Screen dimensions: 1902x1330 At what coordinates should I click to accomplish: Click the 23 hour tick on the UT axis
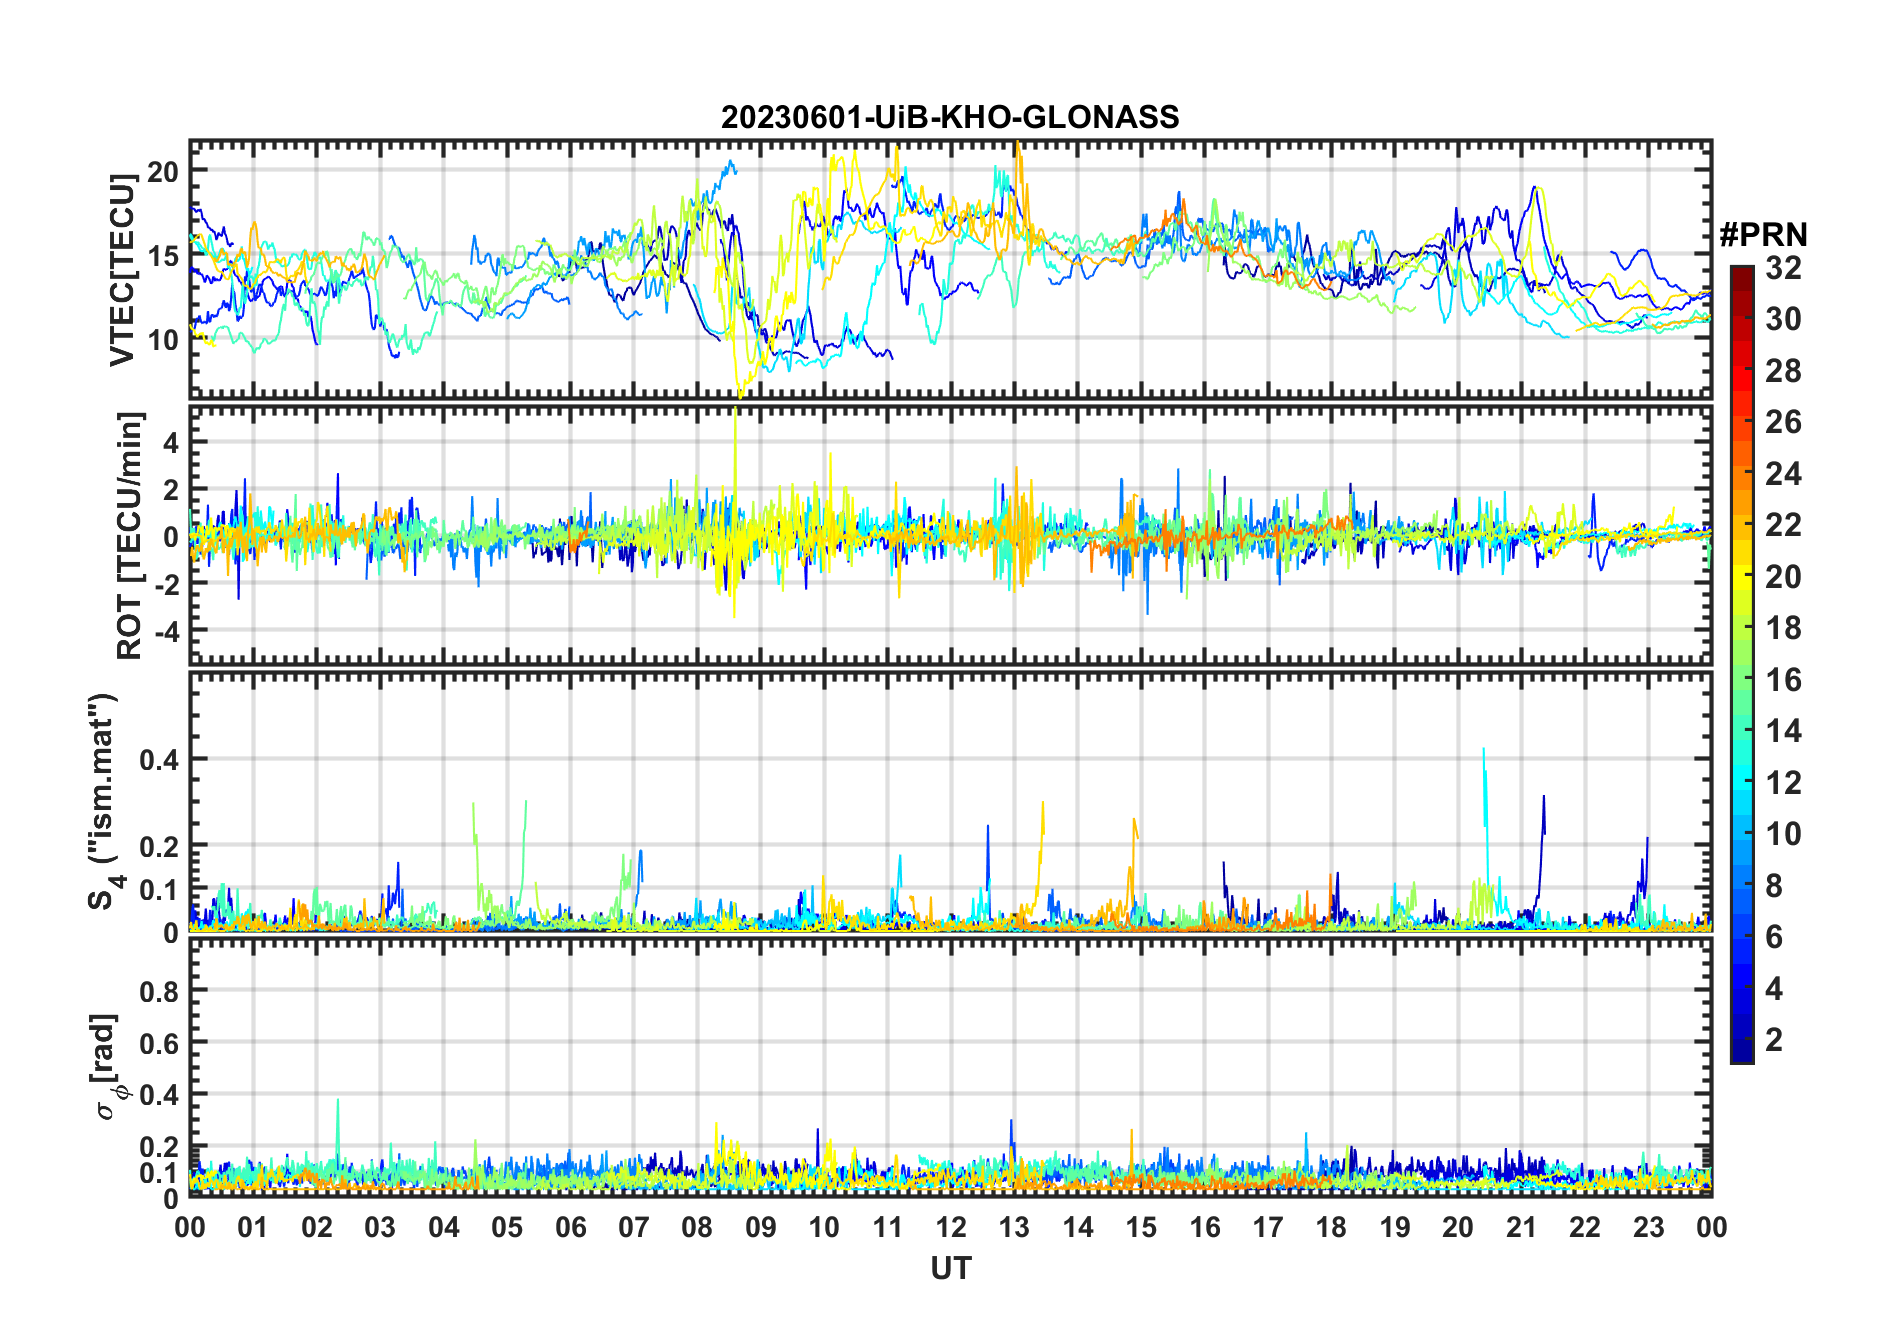(x=1648, y=1227)
